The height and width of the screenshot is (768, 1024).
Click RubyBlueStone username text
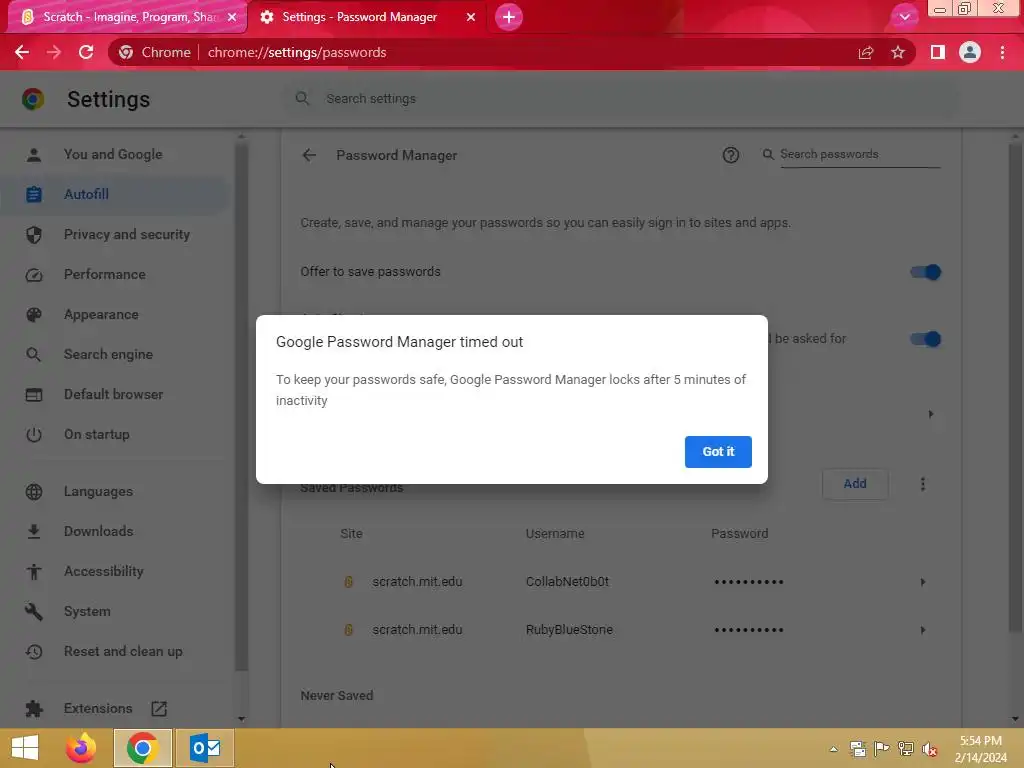[x=569, y=630]
